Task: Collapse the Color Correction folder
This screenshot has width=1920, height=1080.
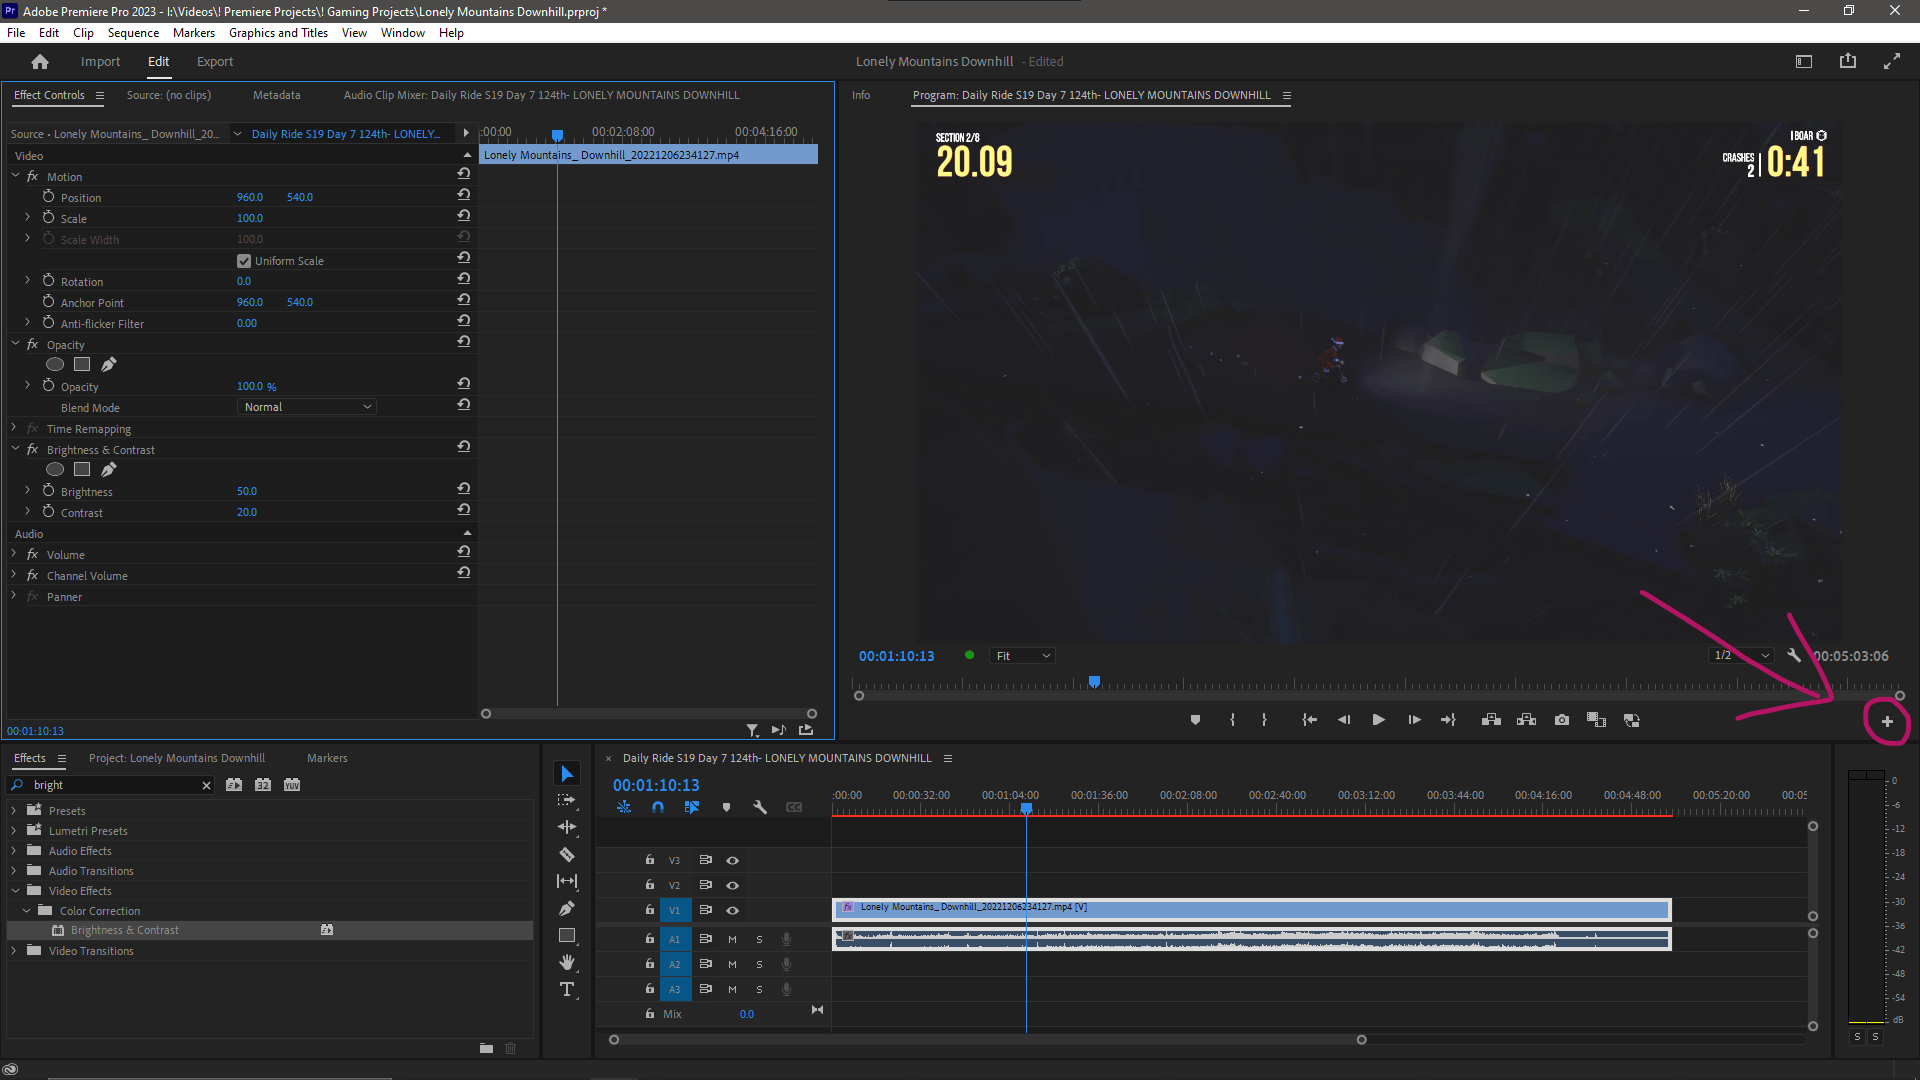Action: [x=27, y=910]
